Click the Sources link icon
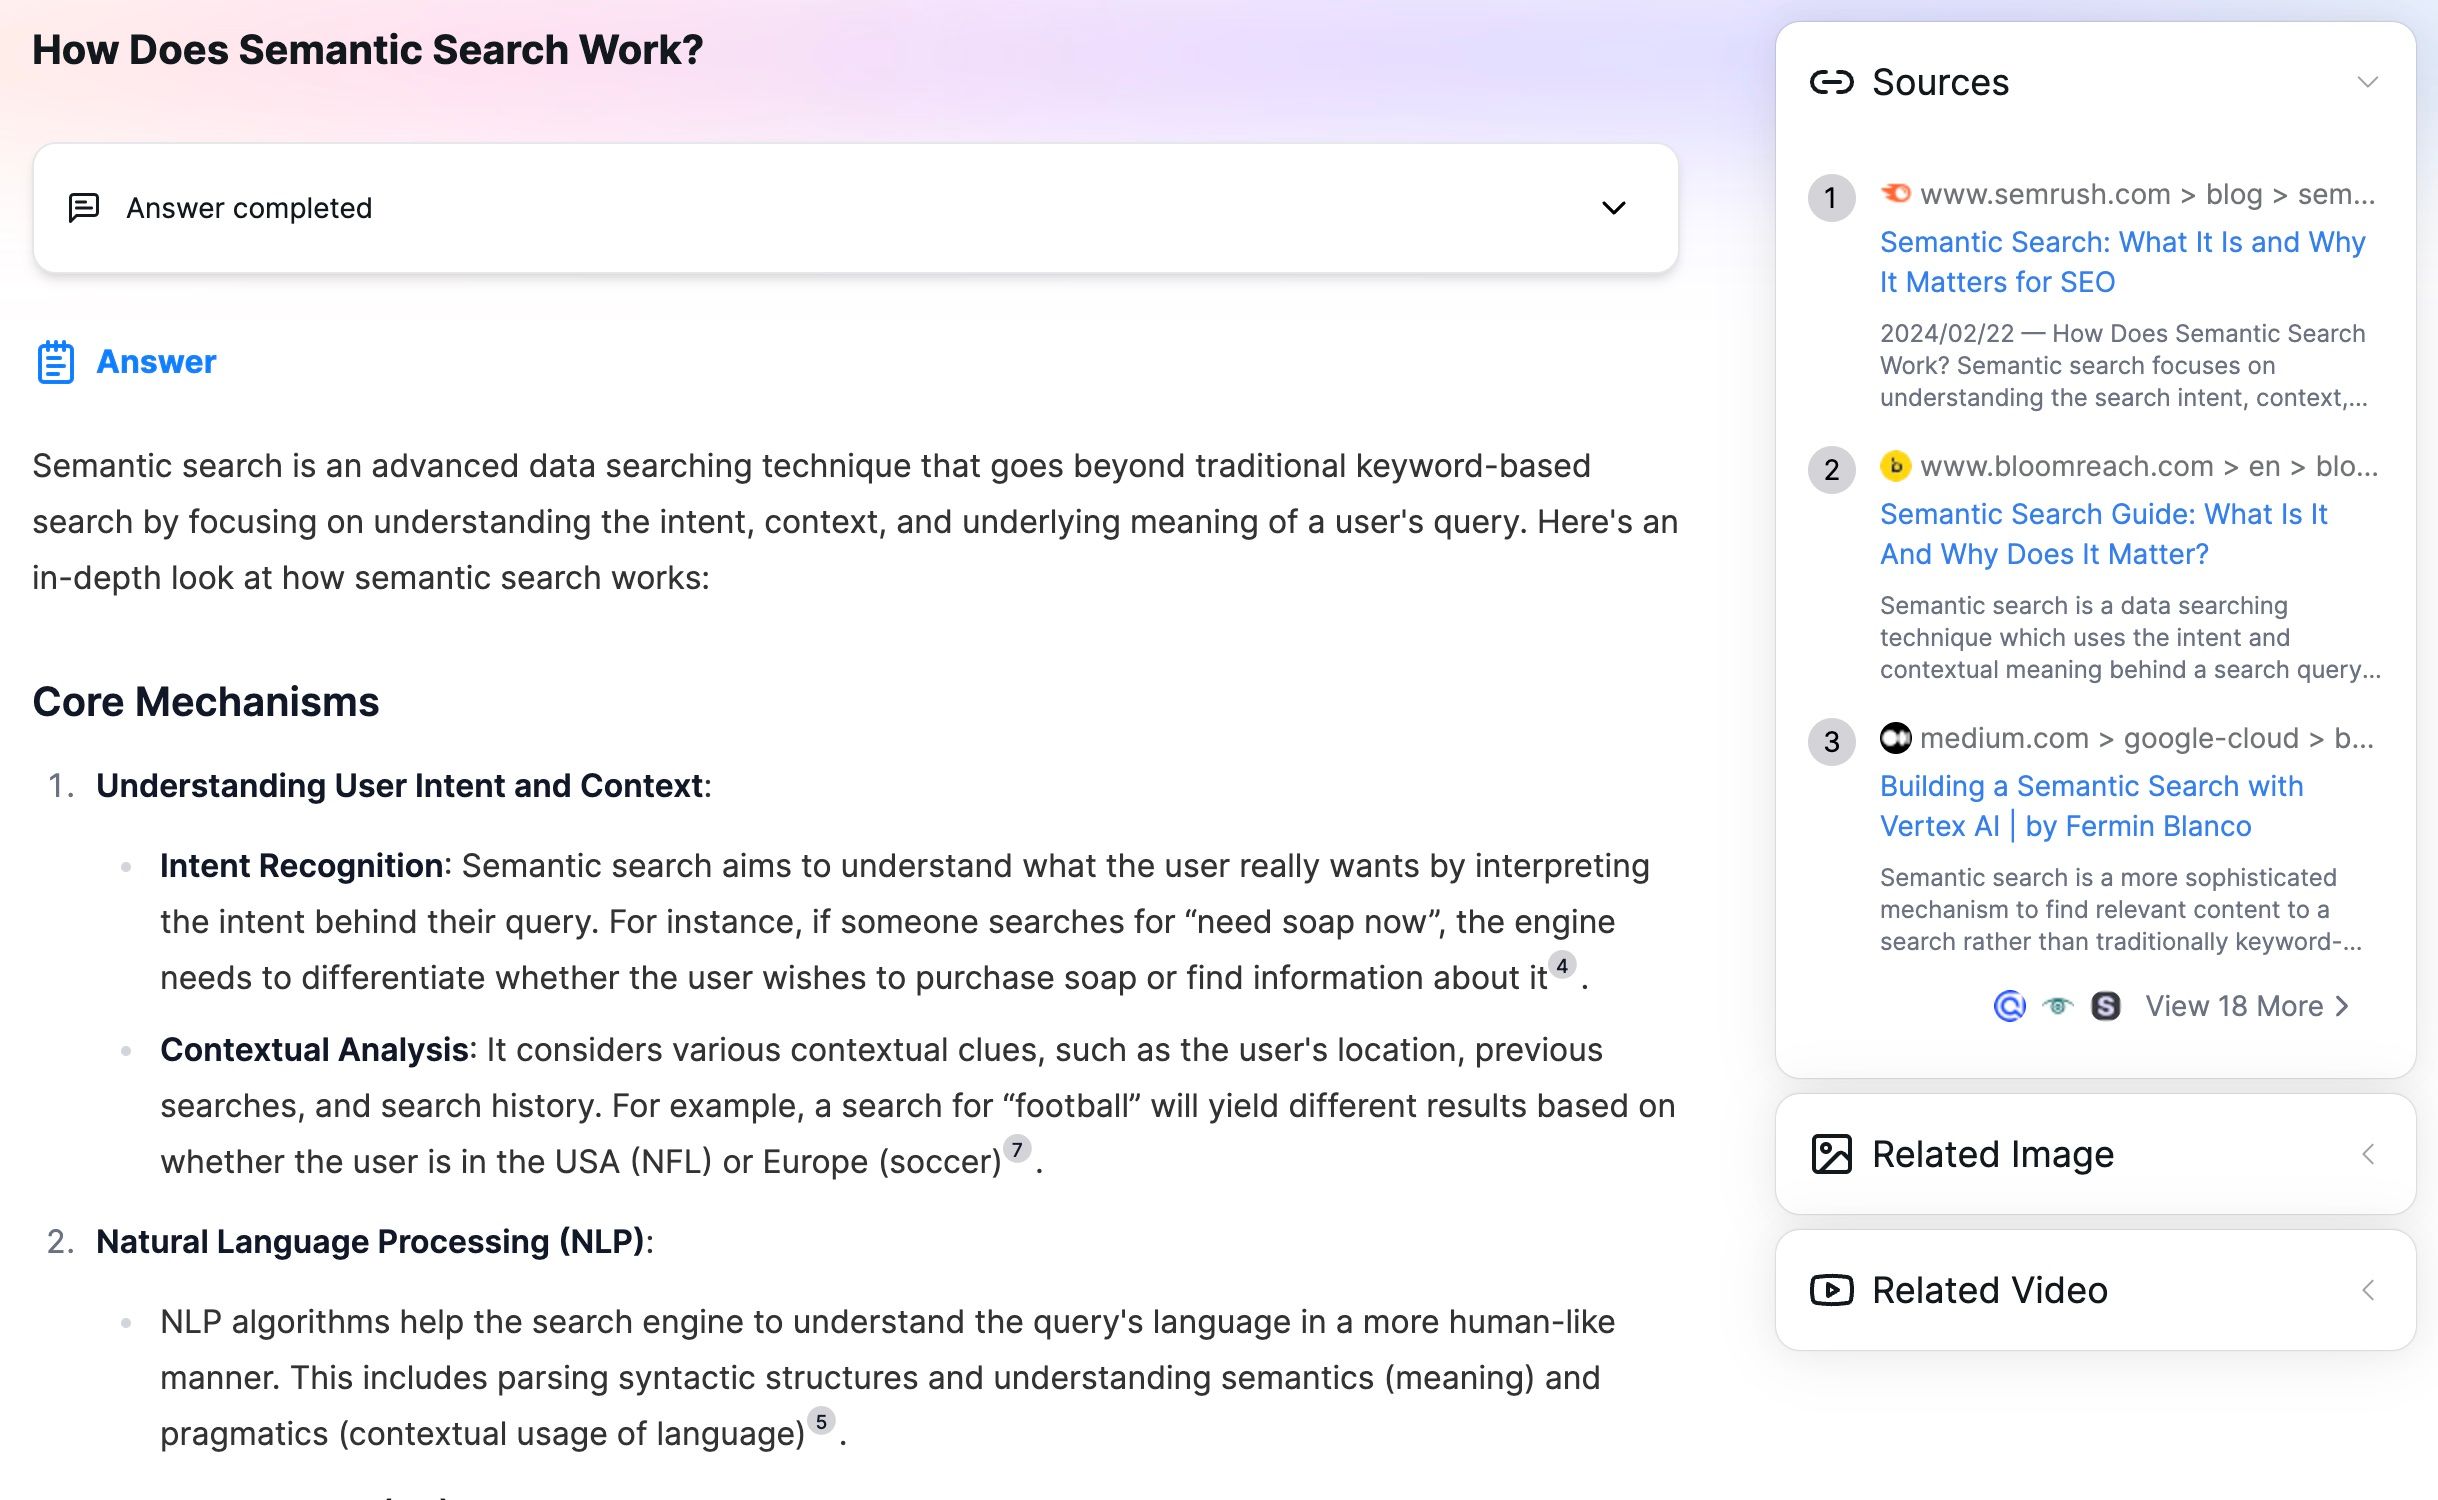The image size is (2438, 1500). [1832, 82]
